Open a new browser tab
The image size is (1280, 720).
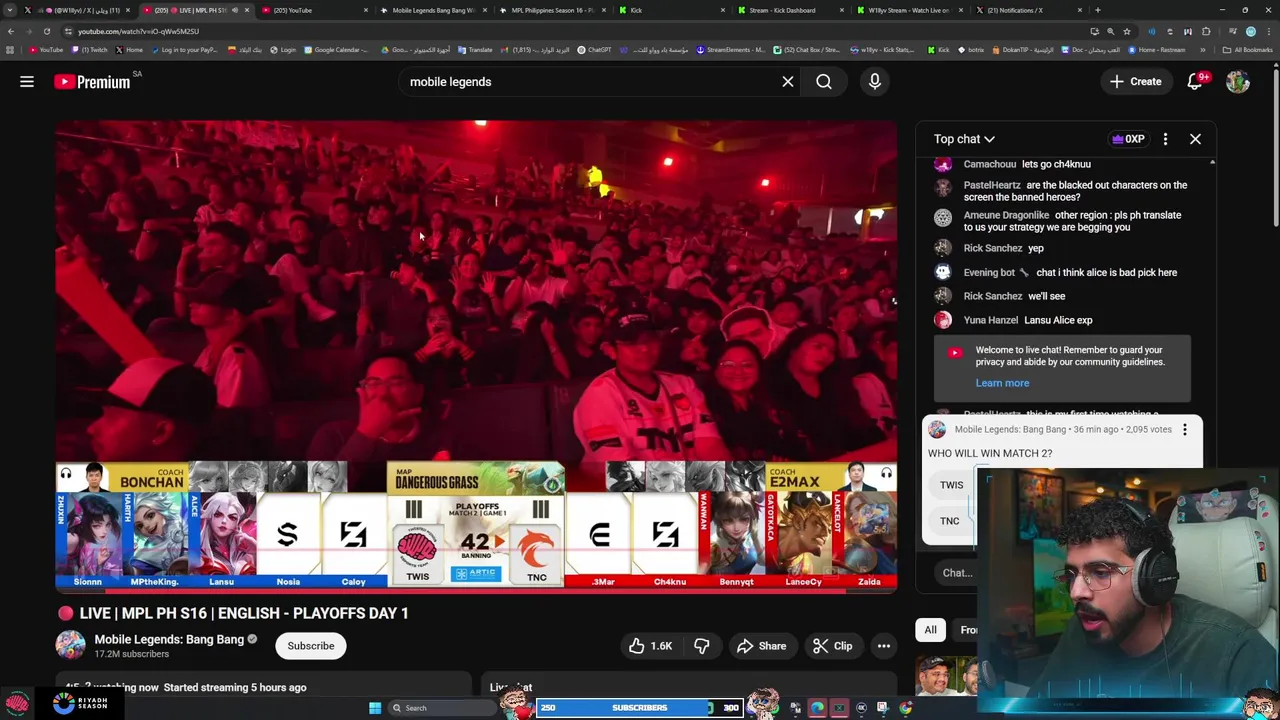tap(1098, 10)
